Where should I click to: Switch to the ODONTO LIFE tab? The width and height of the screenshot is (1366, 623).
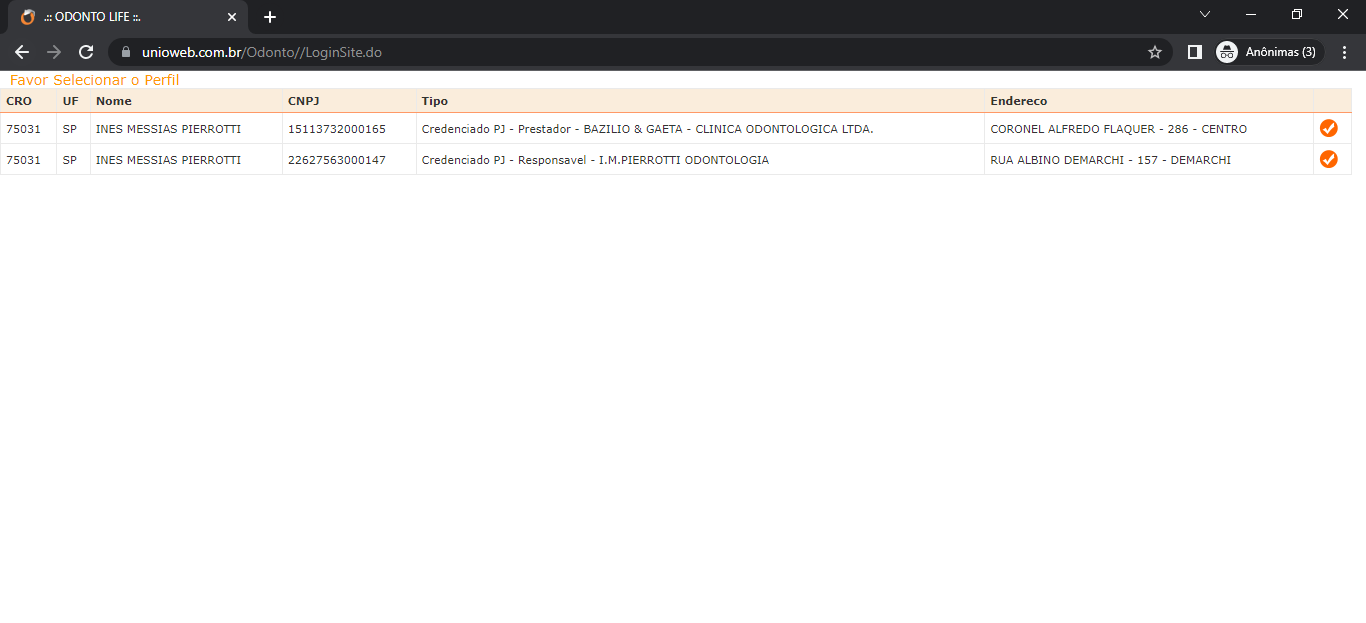[128, 17]
